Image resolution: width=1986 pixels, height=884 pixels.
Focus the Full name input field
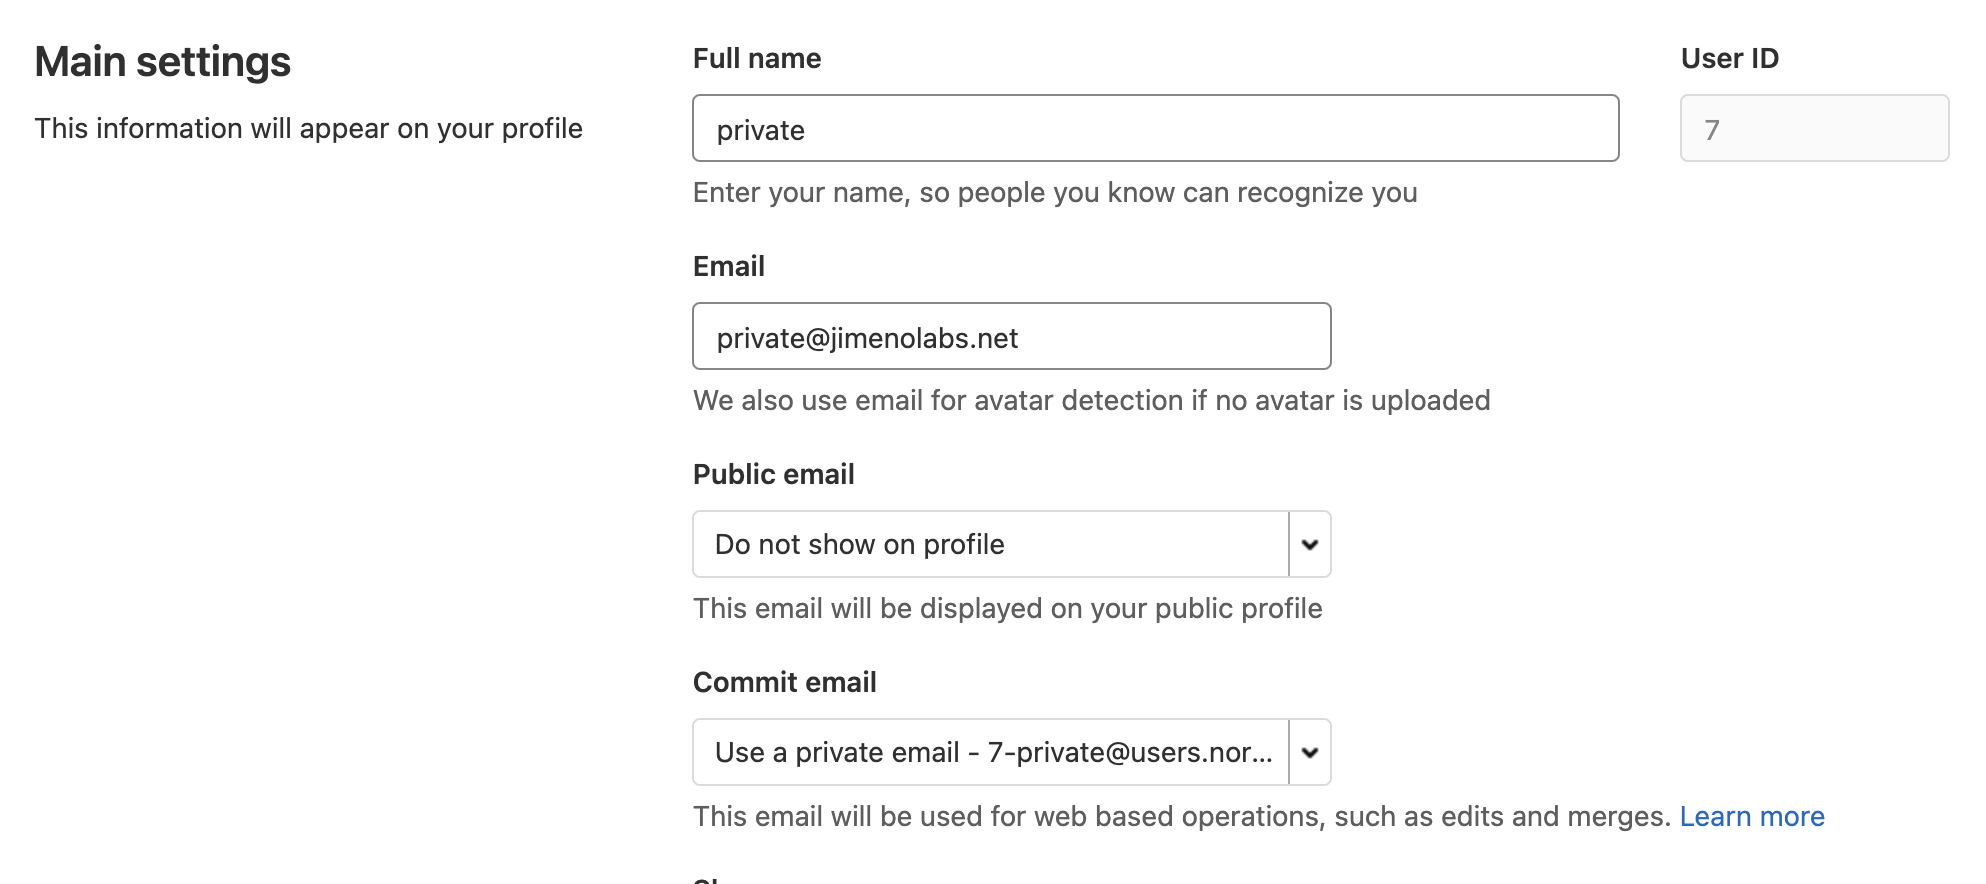tap(1155, 129)
